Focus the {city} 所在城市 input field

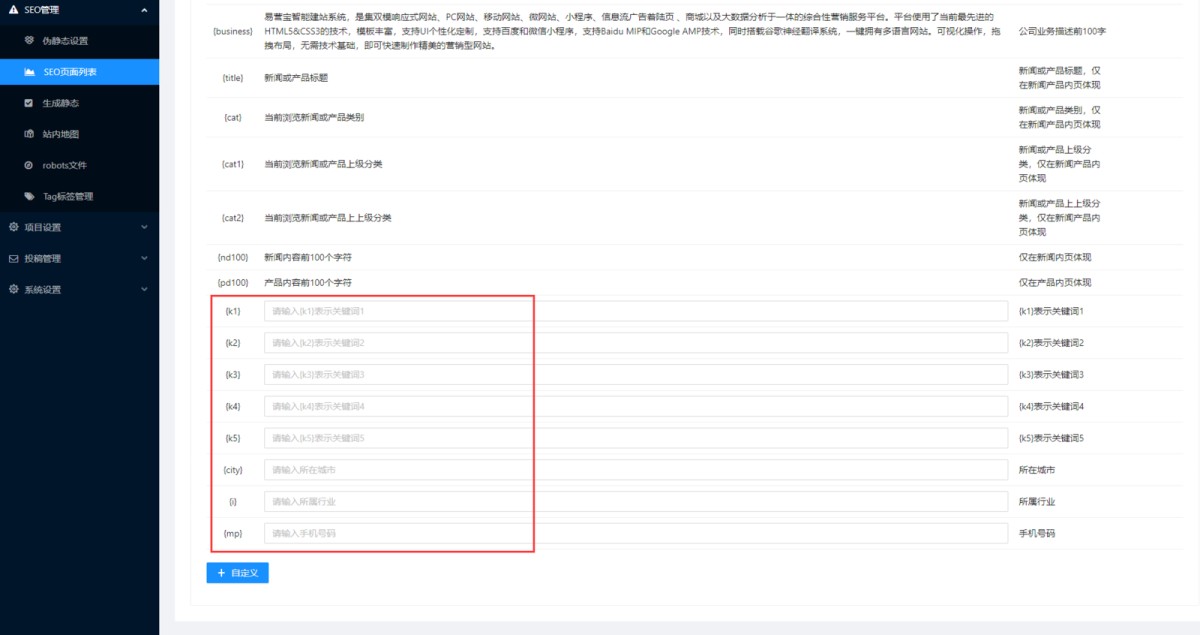[x=636, y=470]
